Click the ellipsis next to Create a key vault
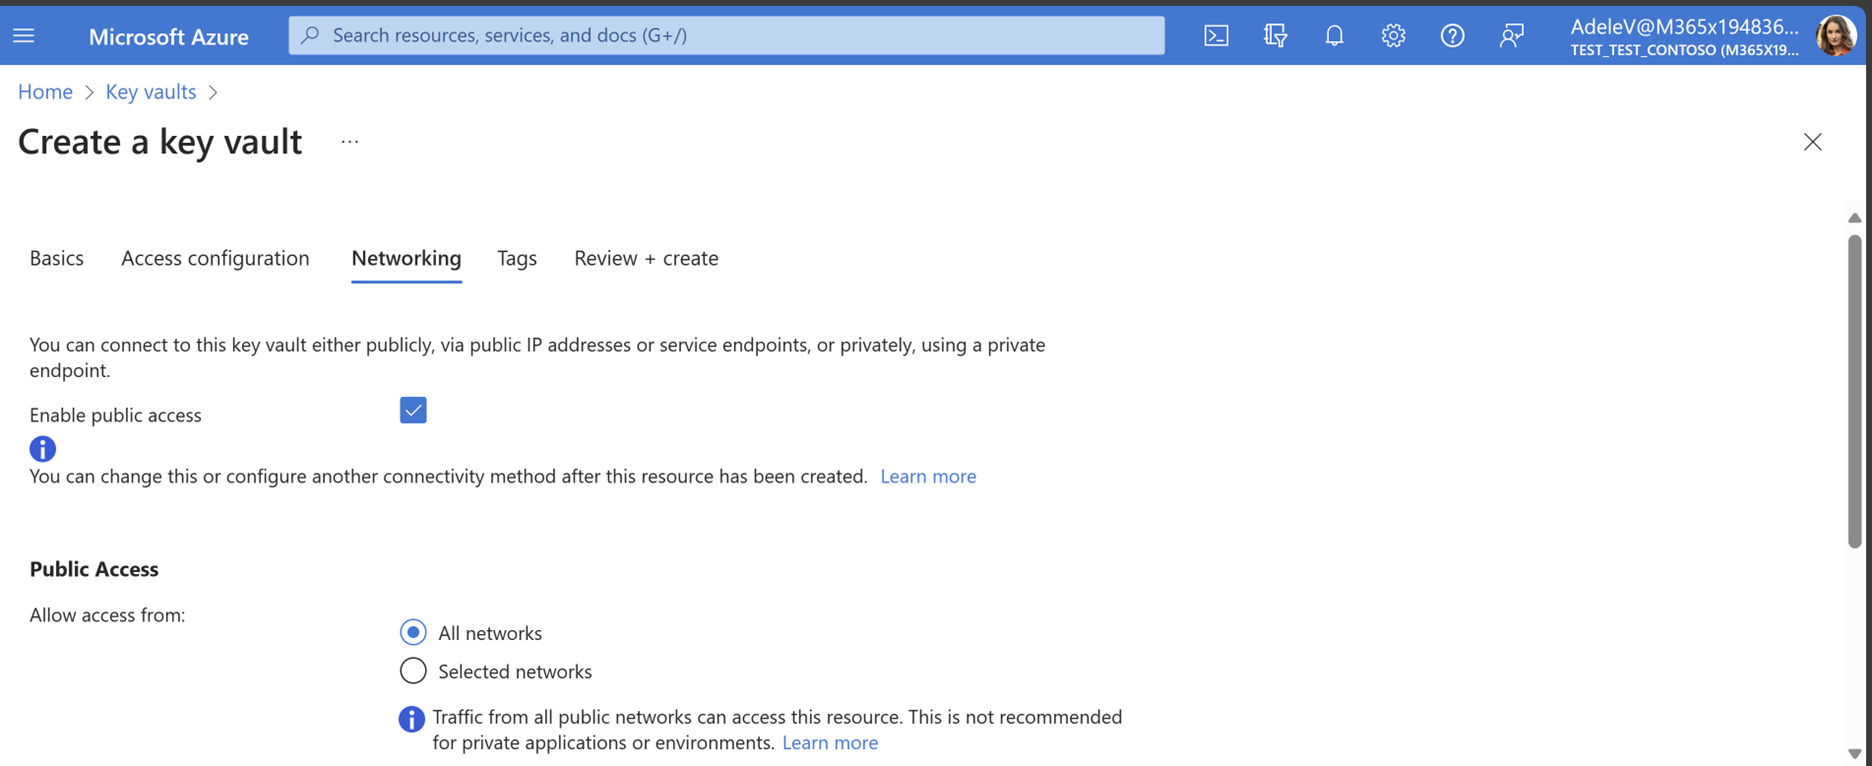This screenshot has height=766, width=1872. 349,142
